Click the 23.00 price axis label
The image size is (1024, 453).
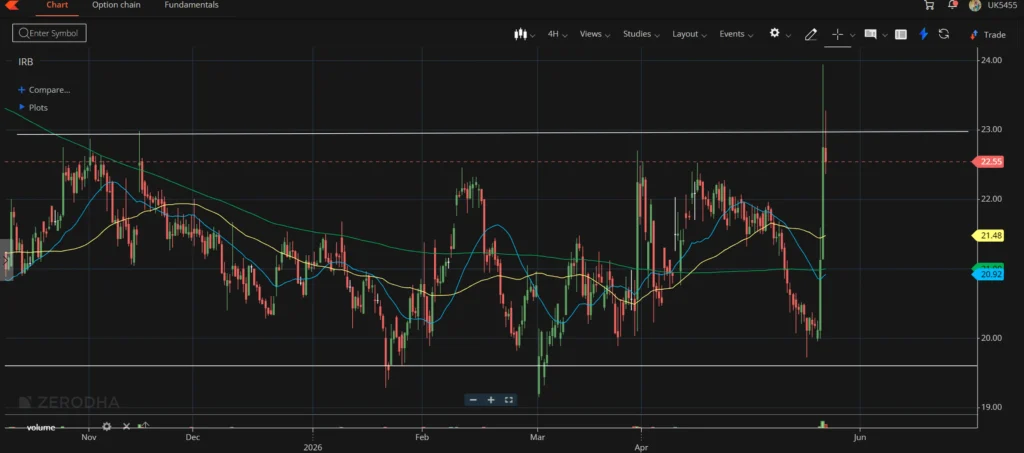click(991, 129)
